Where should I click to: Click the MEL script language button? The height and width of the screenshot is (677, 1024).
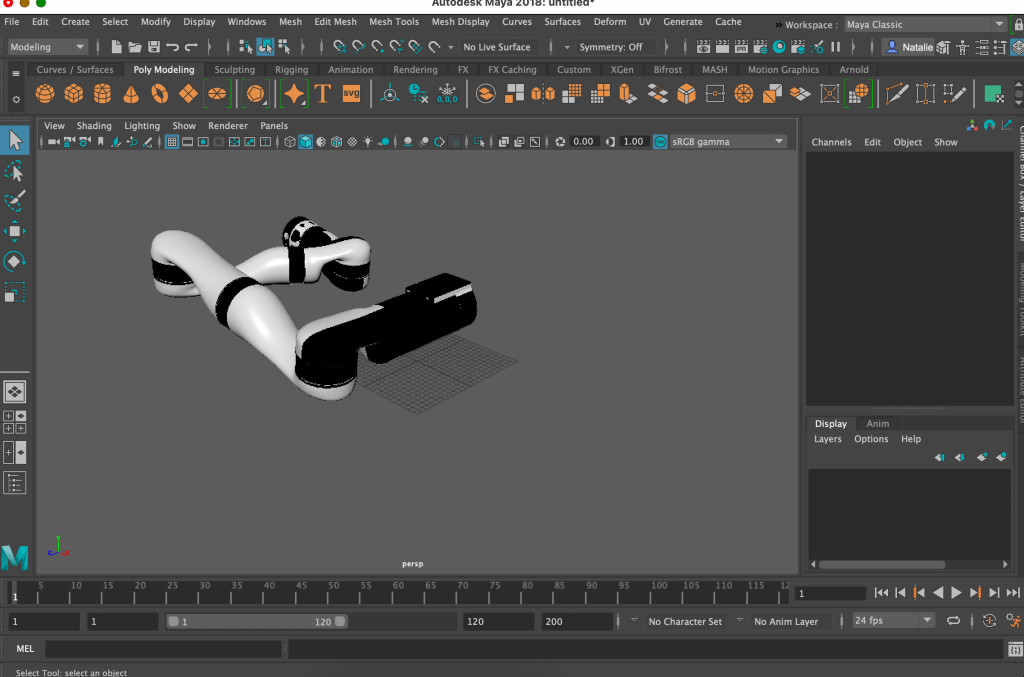pyautogui.click(x=25, y=649)
